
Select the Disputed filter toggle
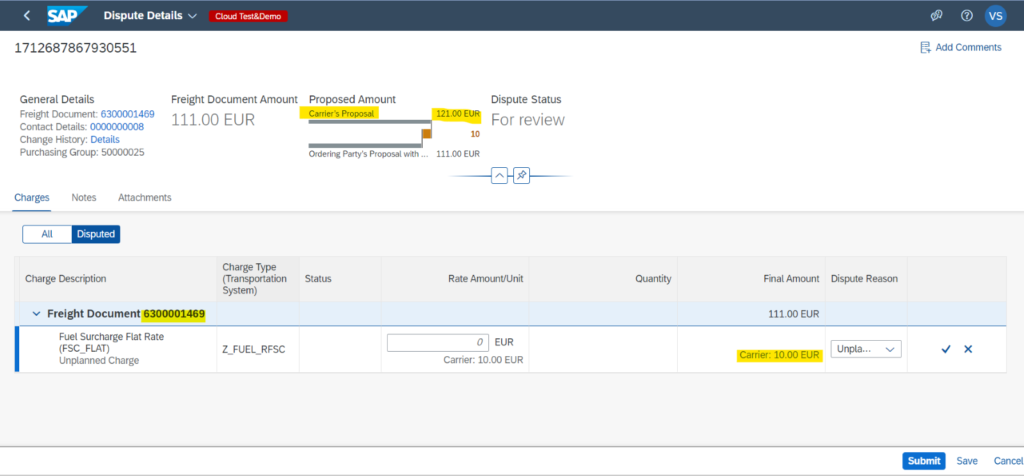tap(96, 234)
